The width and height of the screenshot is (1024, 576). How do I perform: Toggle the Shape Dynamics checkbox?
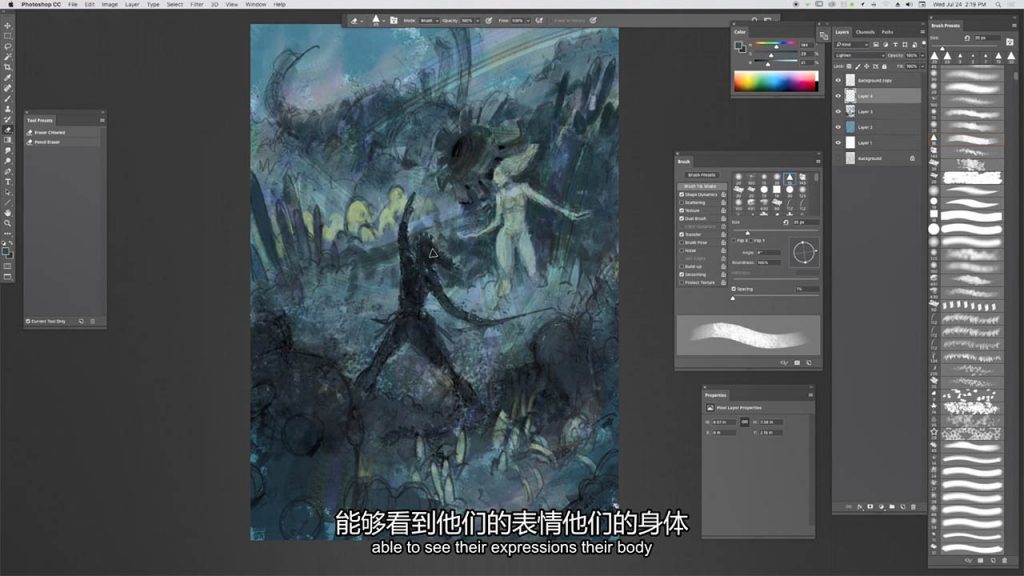point(682,195)
